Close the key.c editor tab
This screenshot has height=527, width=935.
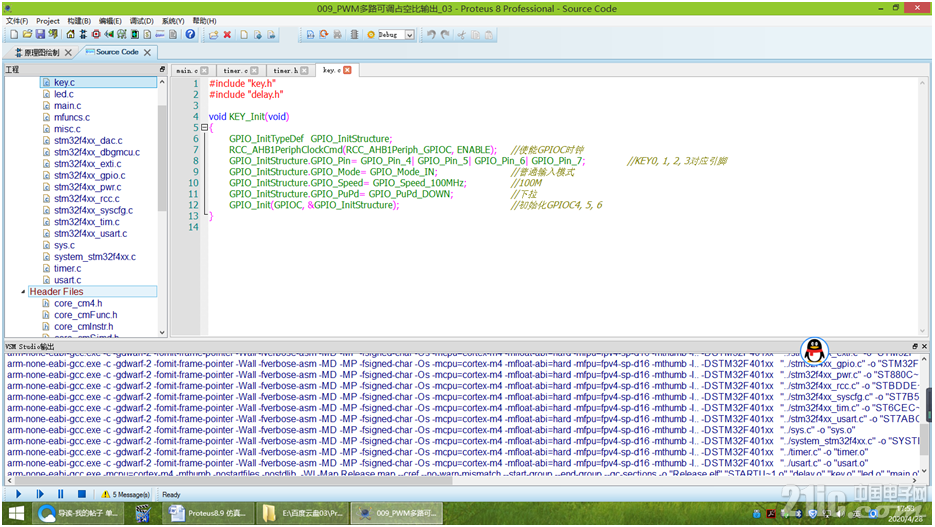(347, 70)
